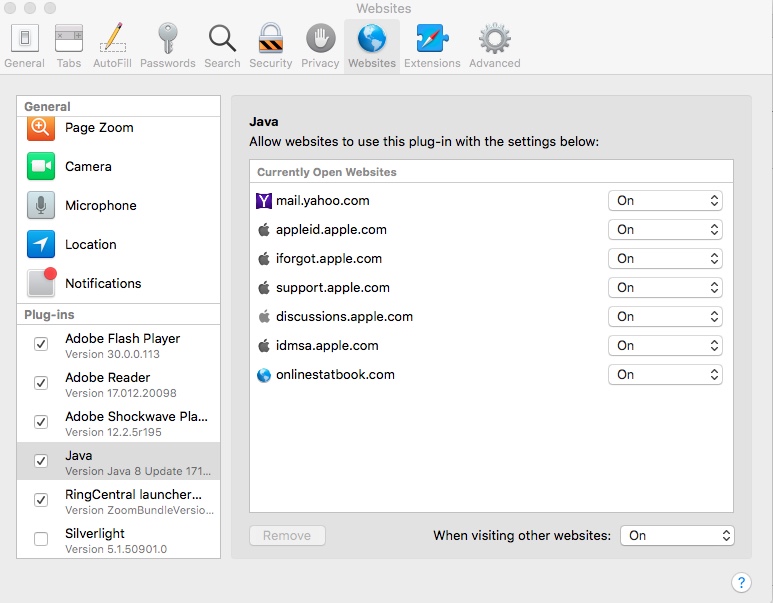This screenshot has height=603, width=773.
Task: Click the disabled Remove button
Action: 287,535
